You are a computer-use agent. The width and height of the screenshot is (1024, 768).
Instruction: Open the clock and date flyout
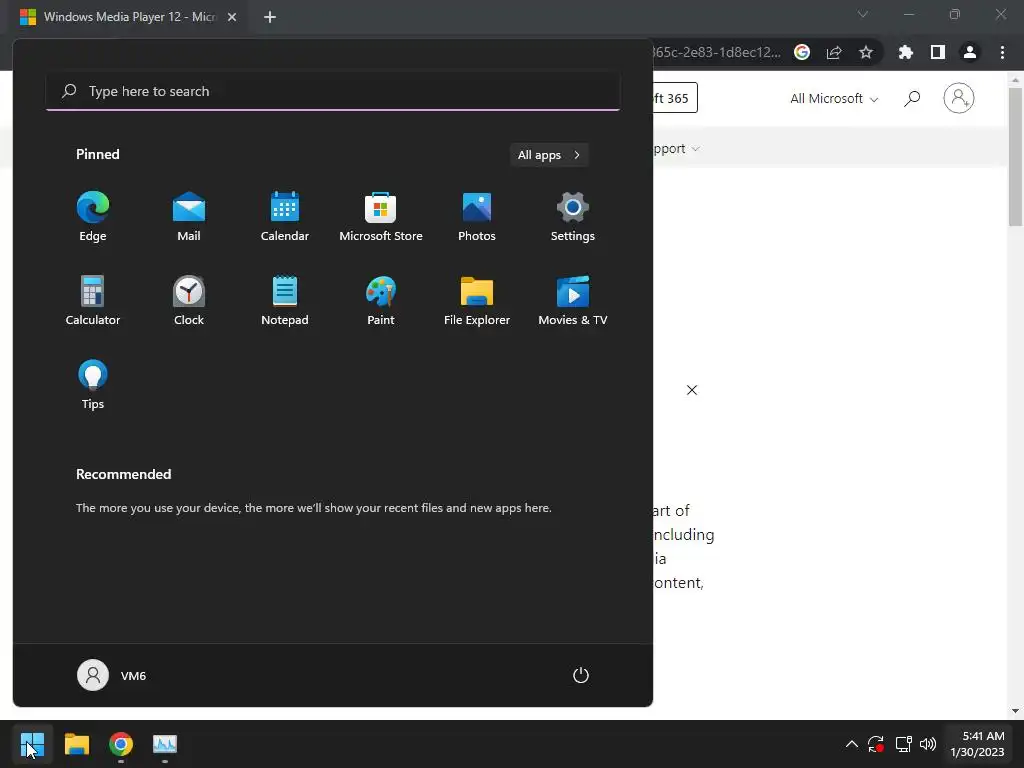tap(977, 744)
